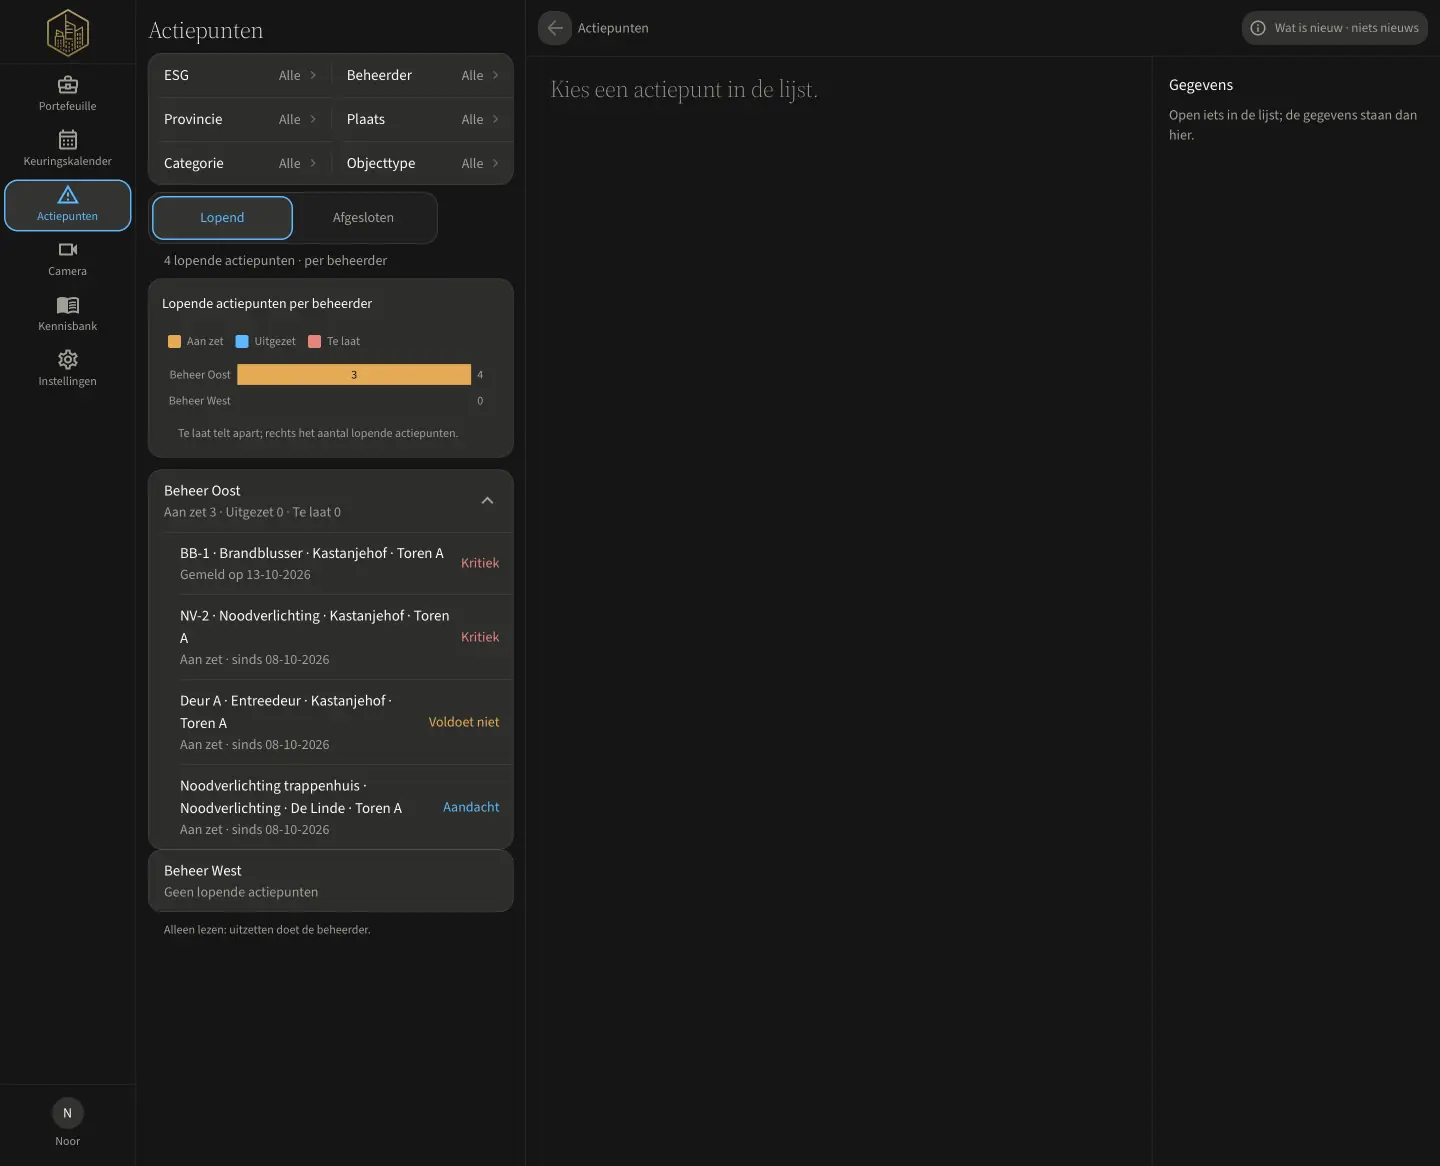Click the Te laat red legend swatch
Screen dimensions: 1440x1166
tap(315, 341)
